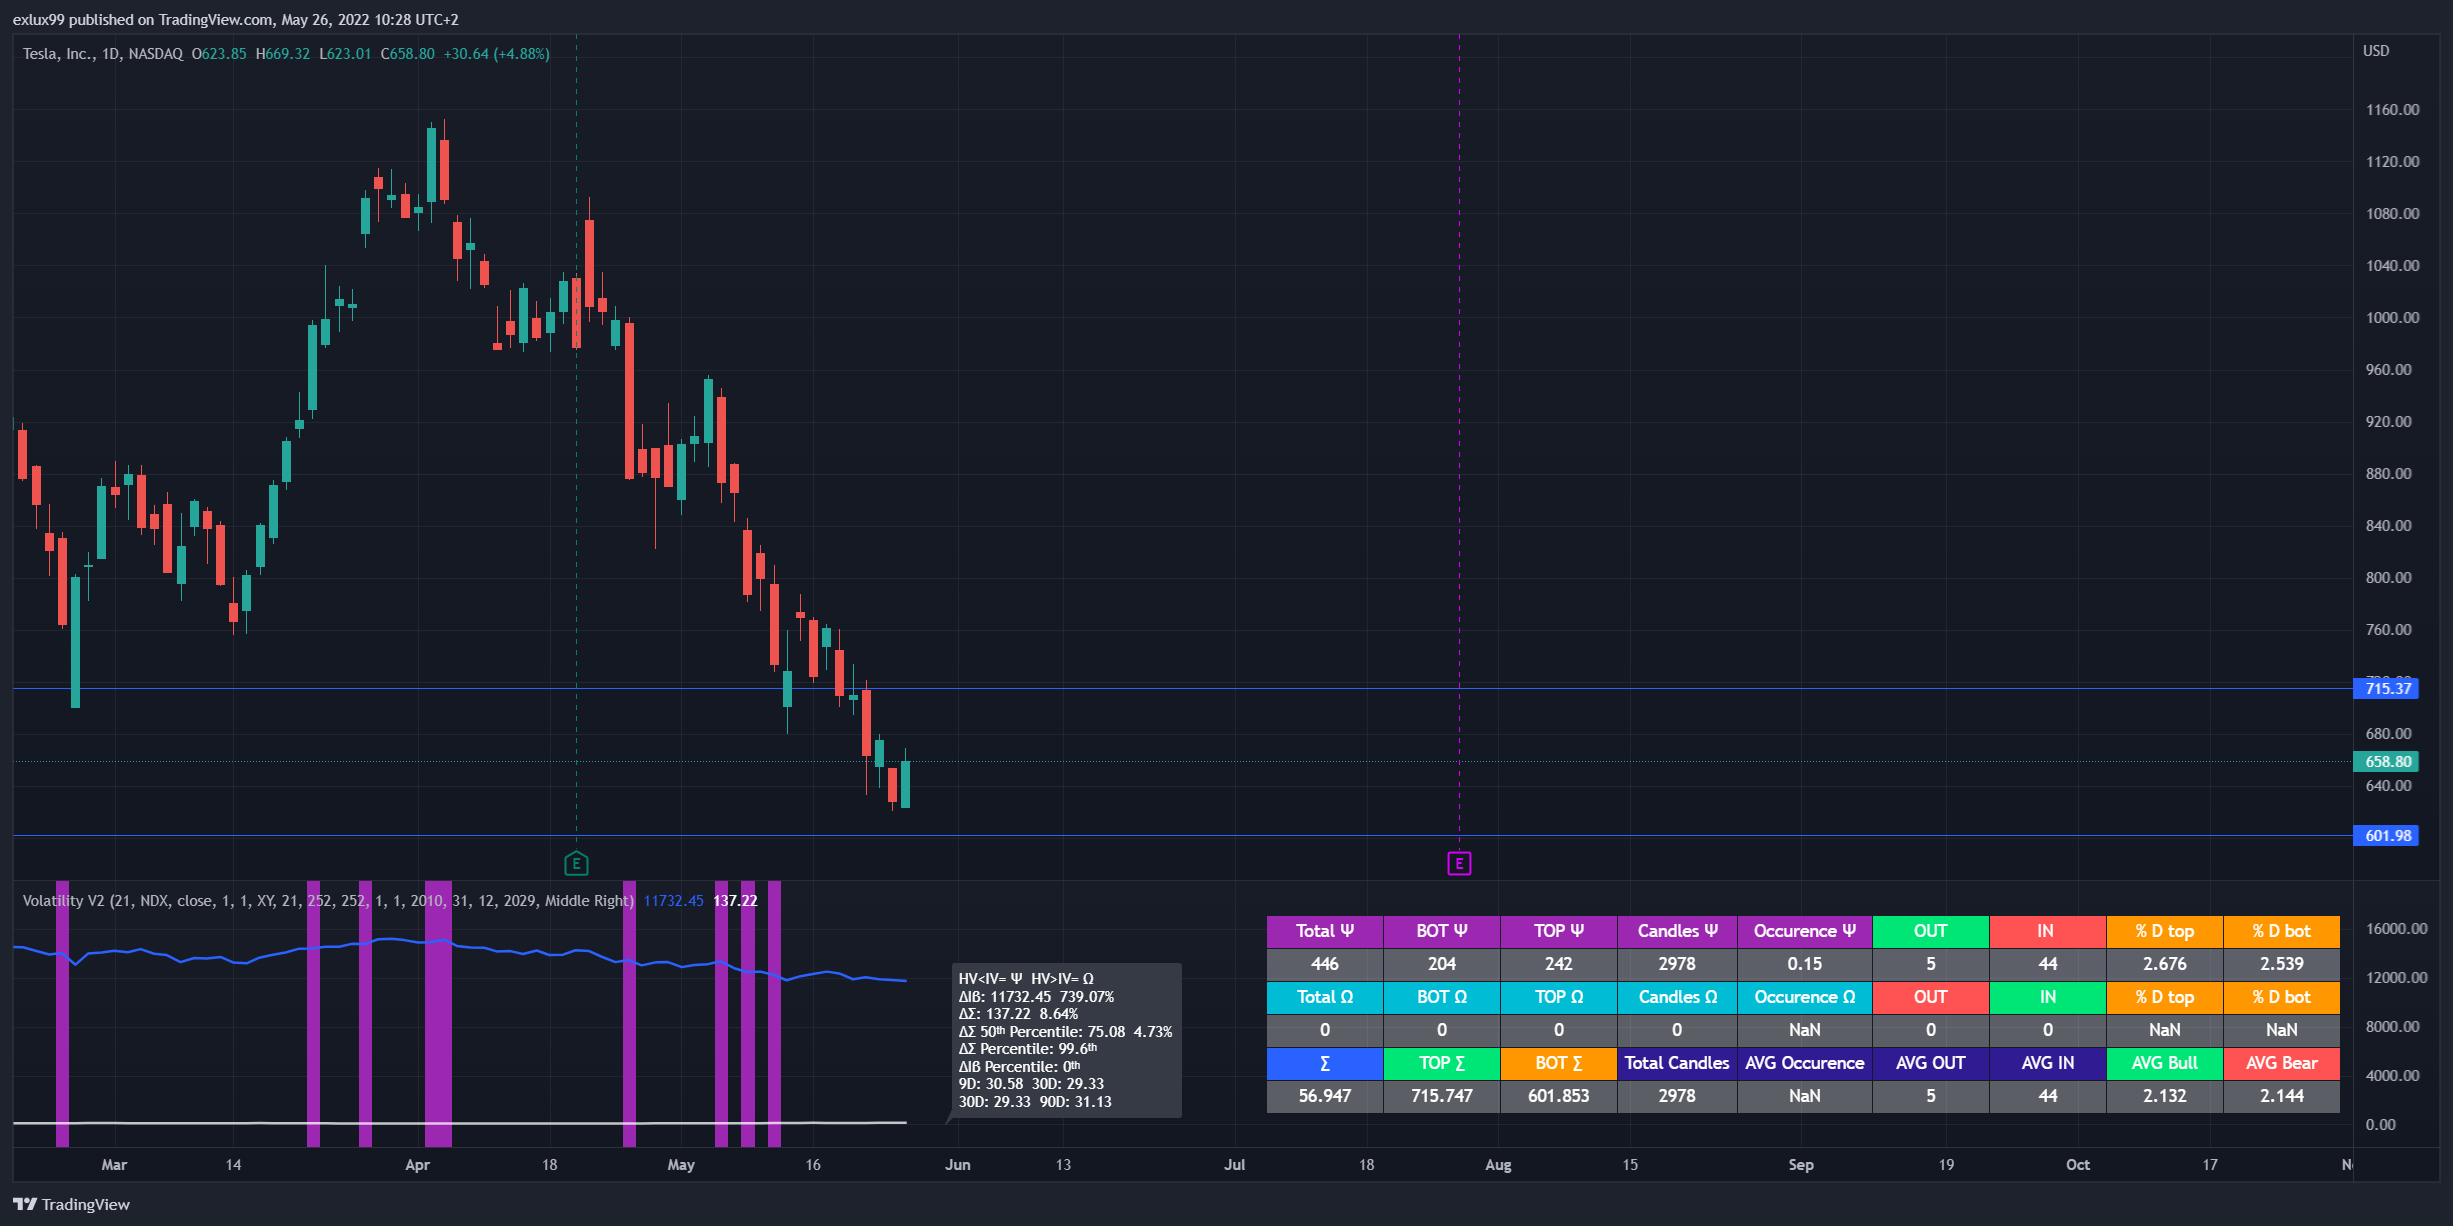Click the purple upcoming earnings E marker

[x=1459, y=863]
